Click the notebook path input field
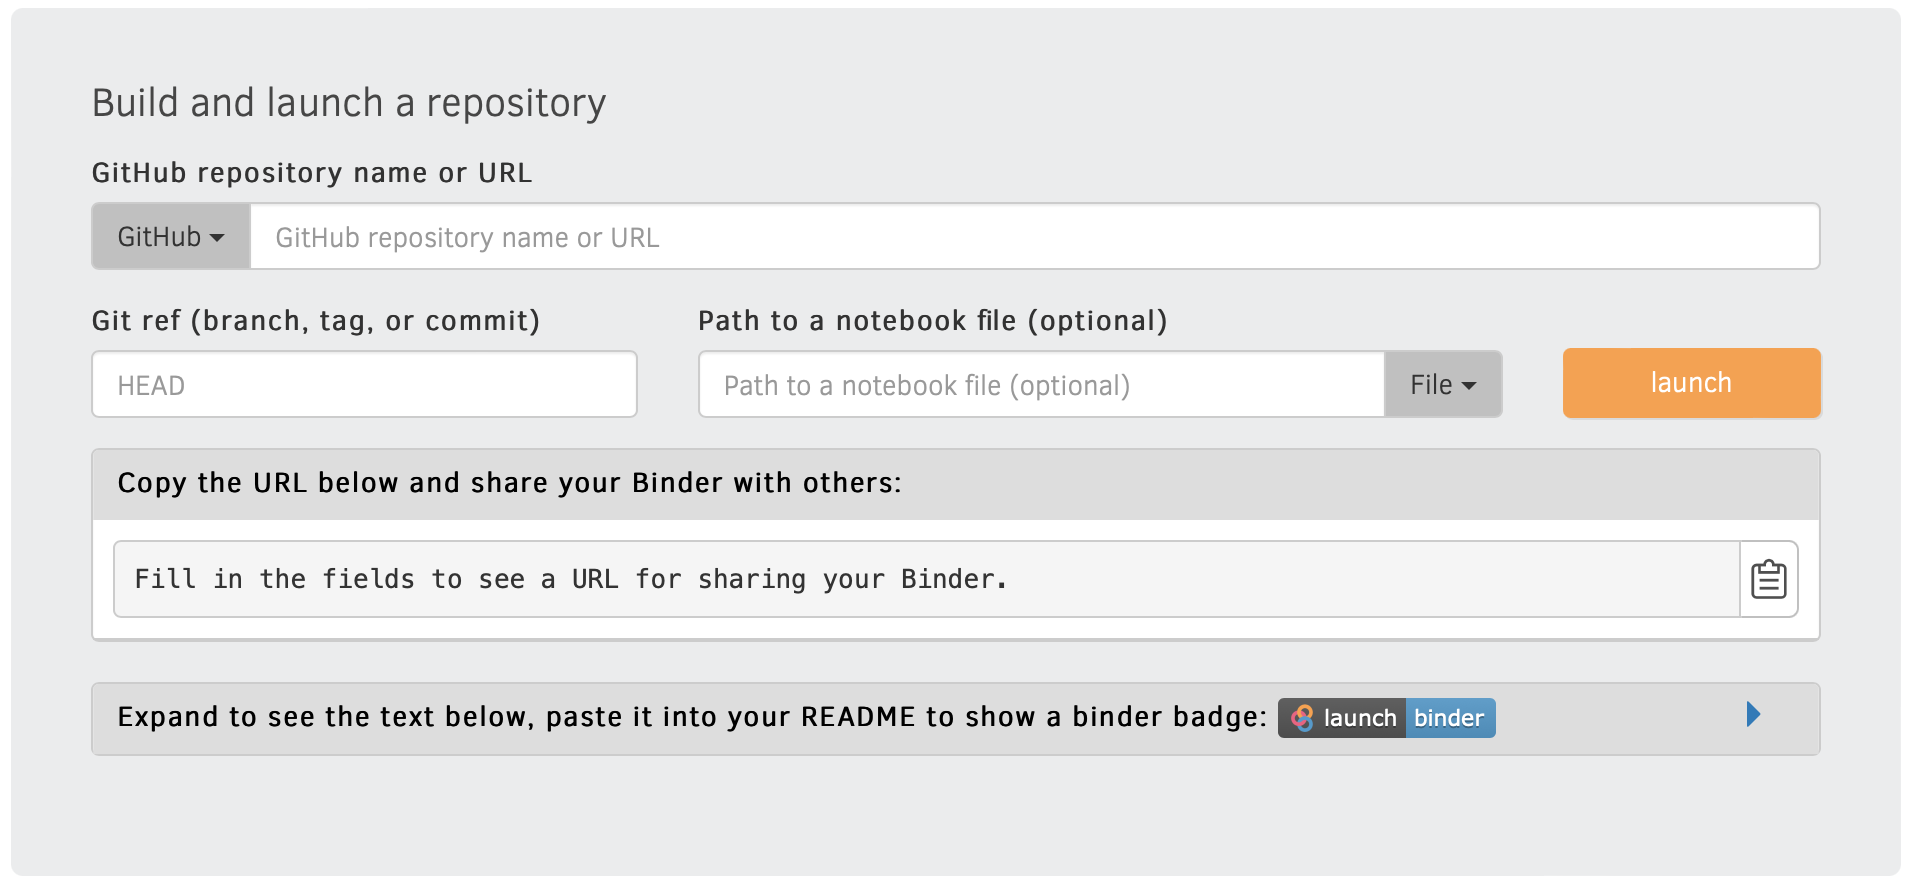Screen dimensions: 1916x886 pyautogui.click(x=1040, y=384)
